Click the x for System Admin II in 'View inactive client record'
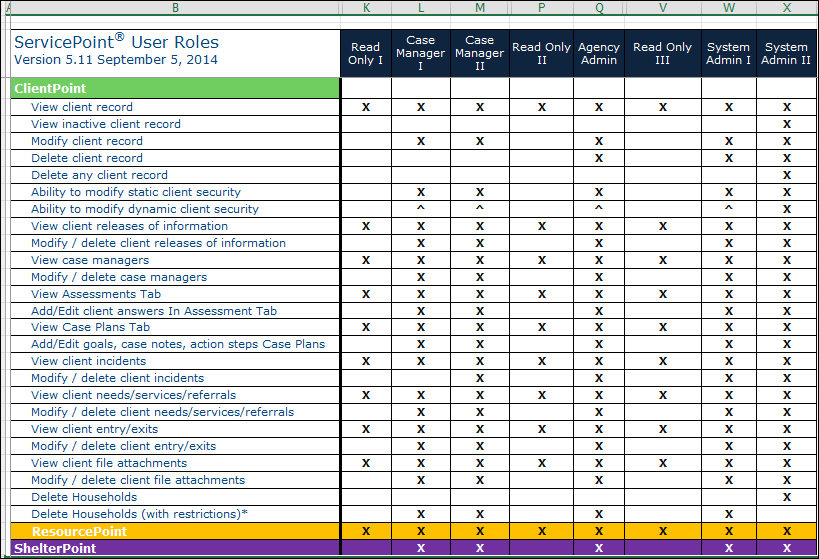819x559 pixels. point(787,124)
